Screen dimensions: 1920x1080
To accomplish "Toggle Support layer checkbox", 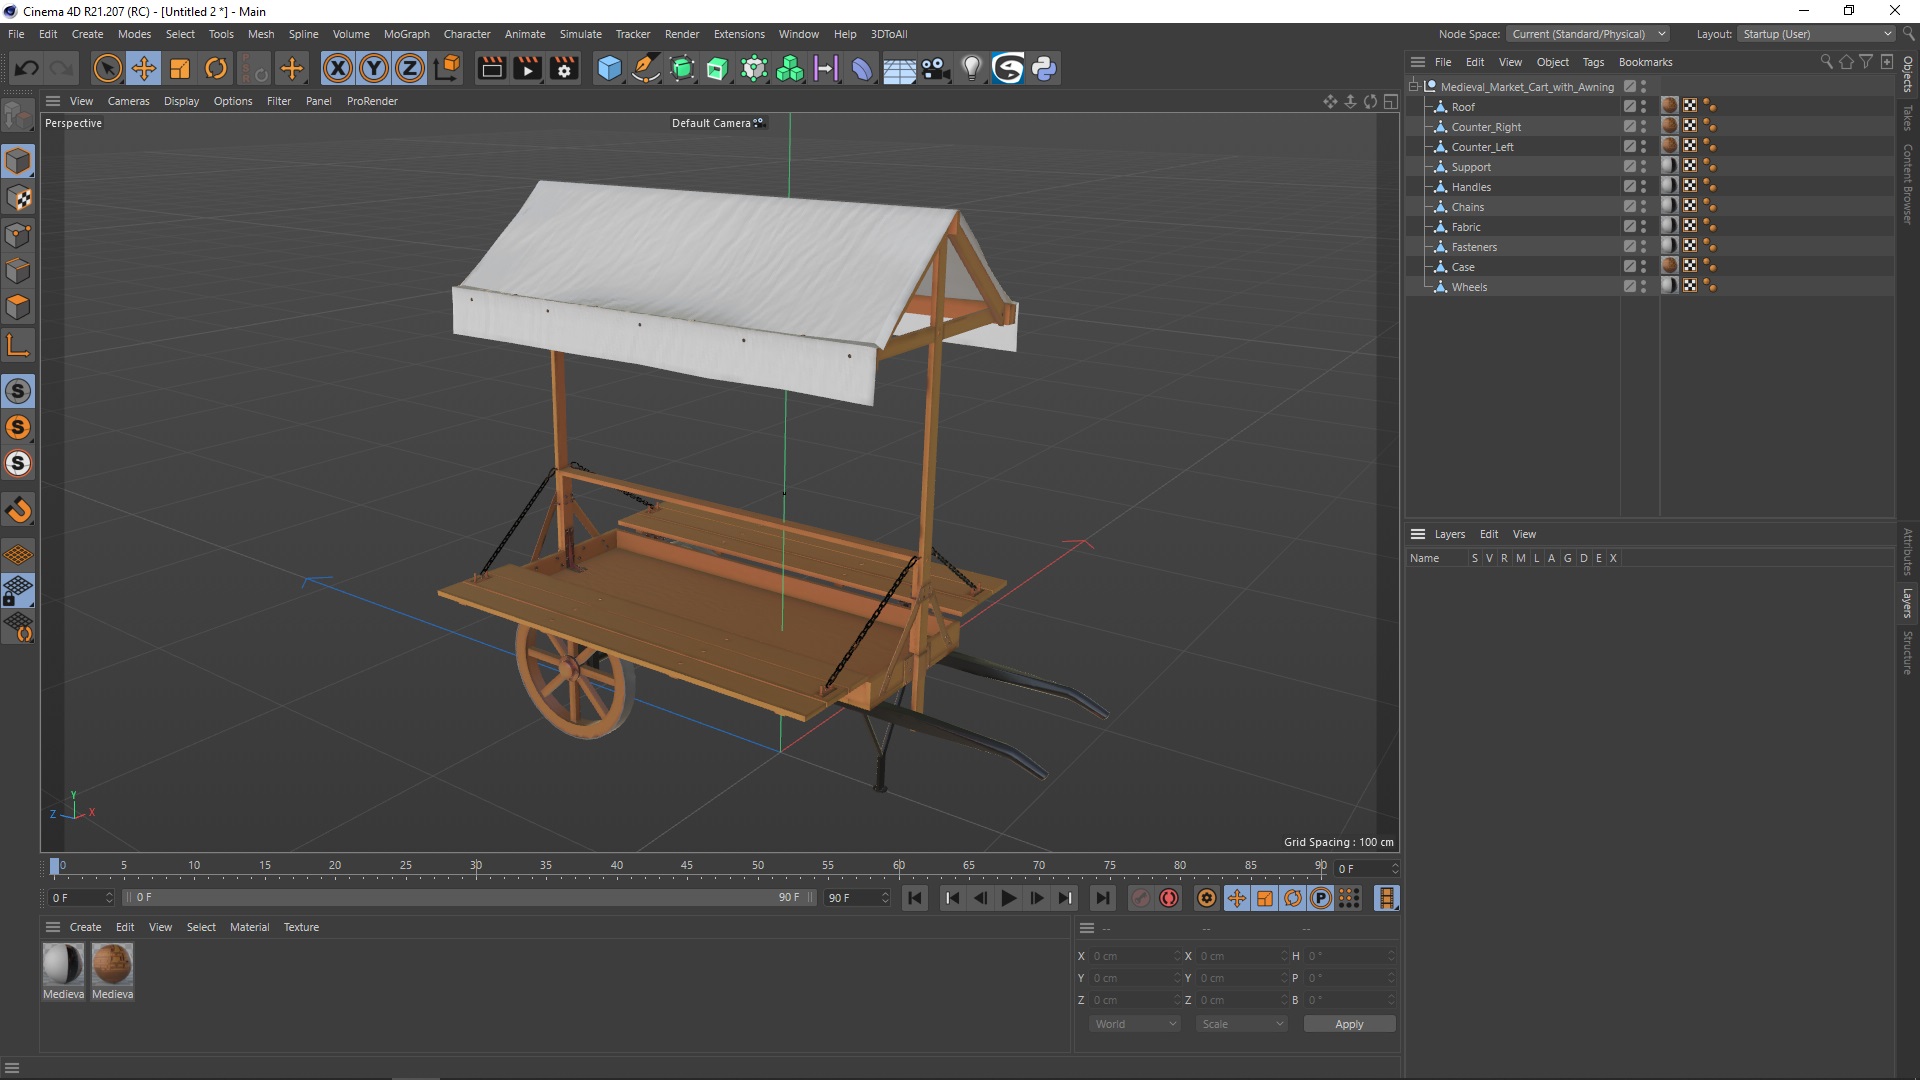I will [1630, 166].
